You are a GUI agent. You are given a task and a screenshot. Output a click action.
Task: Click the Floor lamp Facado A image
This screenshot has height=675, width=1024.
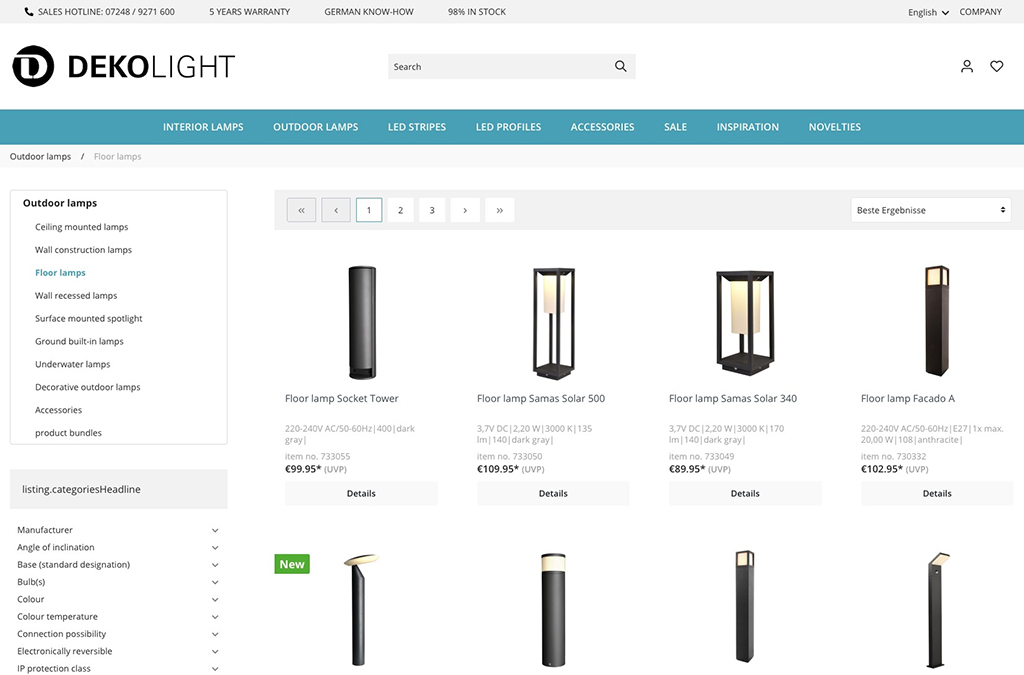[936, 321]
